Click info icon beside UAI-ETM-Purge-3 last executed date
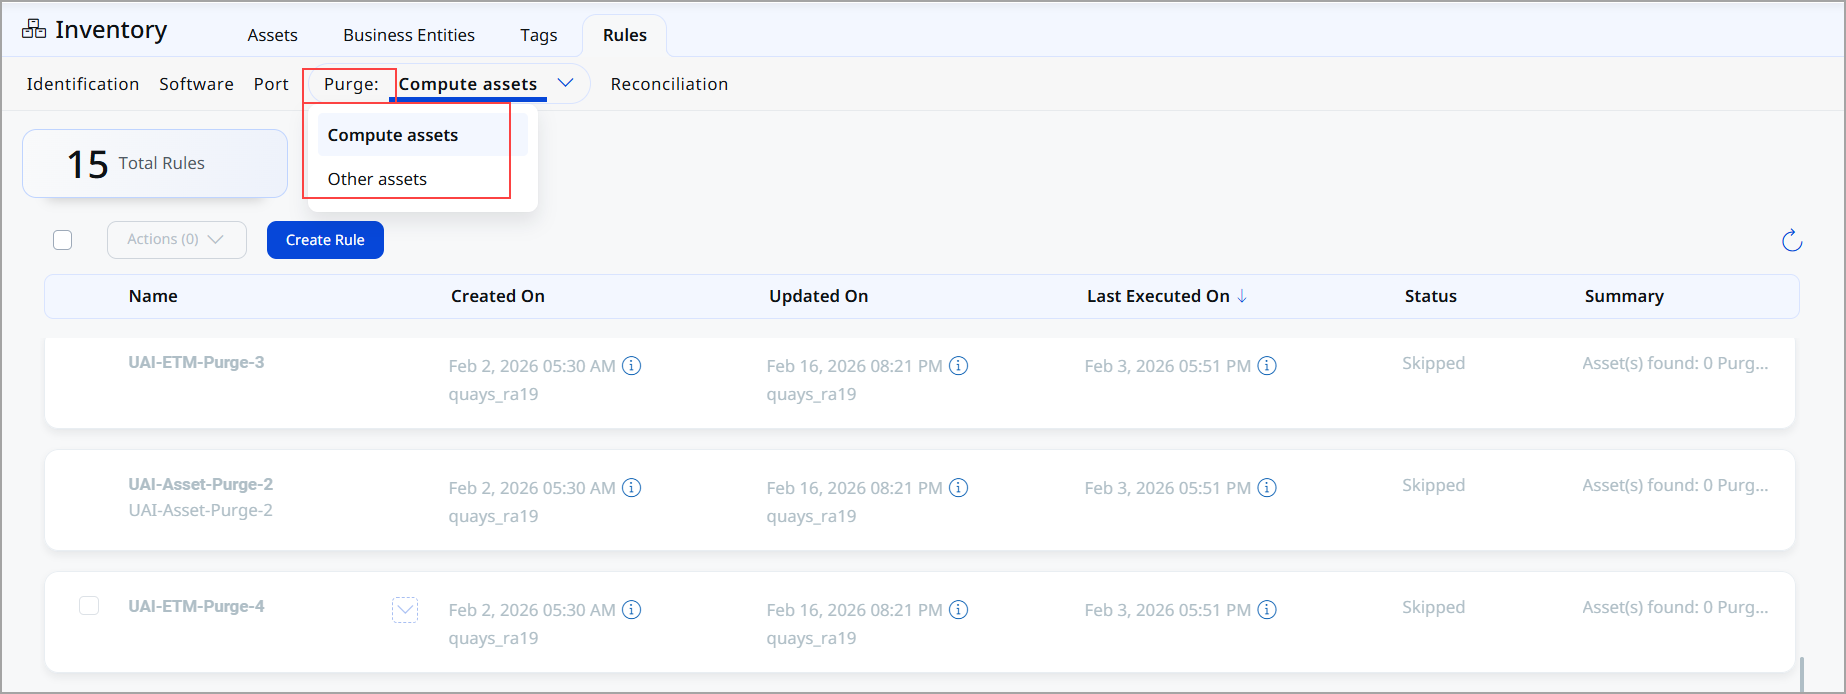 (1267, 366)
